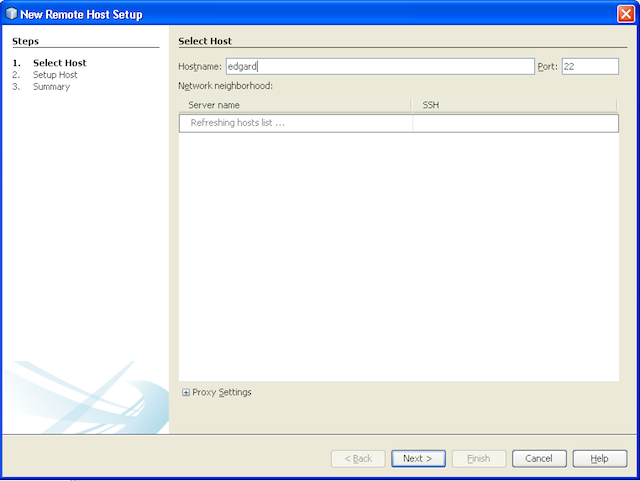Open Help for this wizard
Screen dimensions: 640x481
click(599, 458)
